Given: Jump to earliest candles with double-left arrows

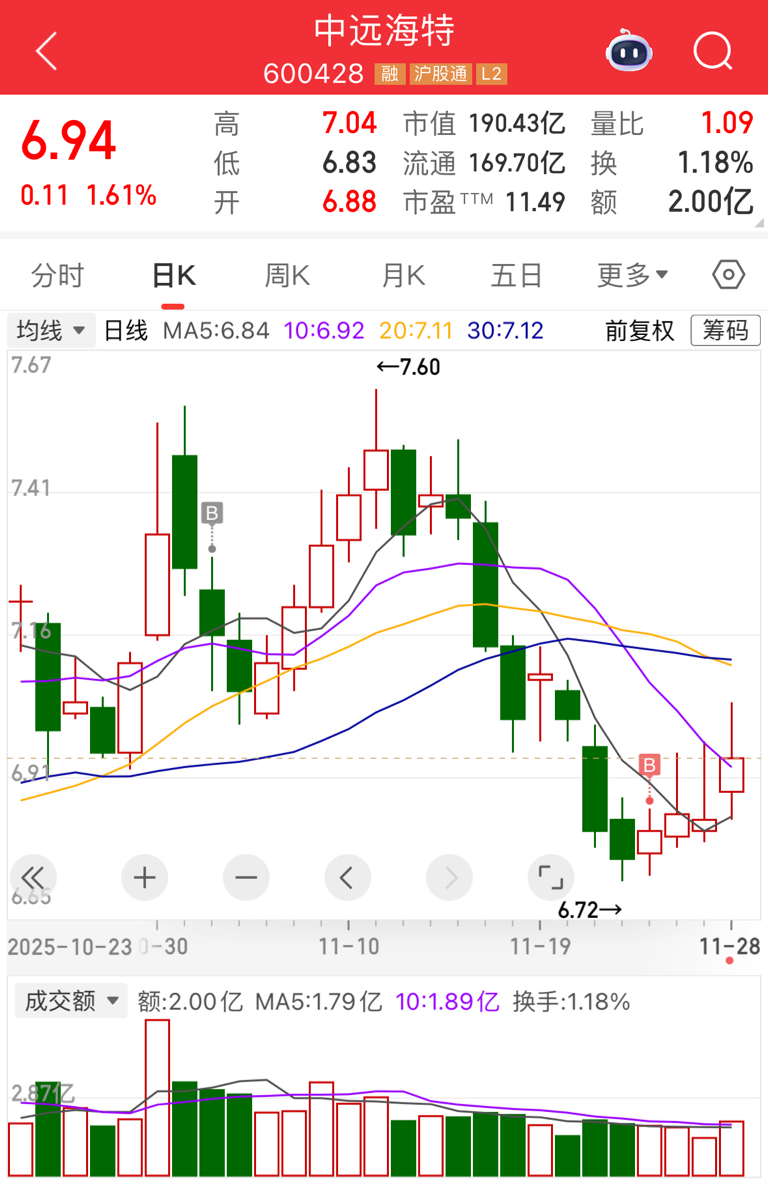Looking at the screenshot, I should click(32, 879).
